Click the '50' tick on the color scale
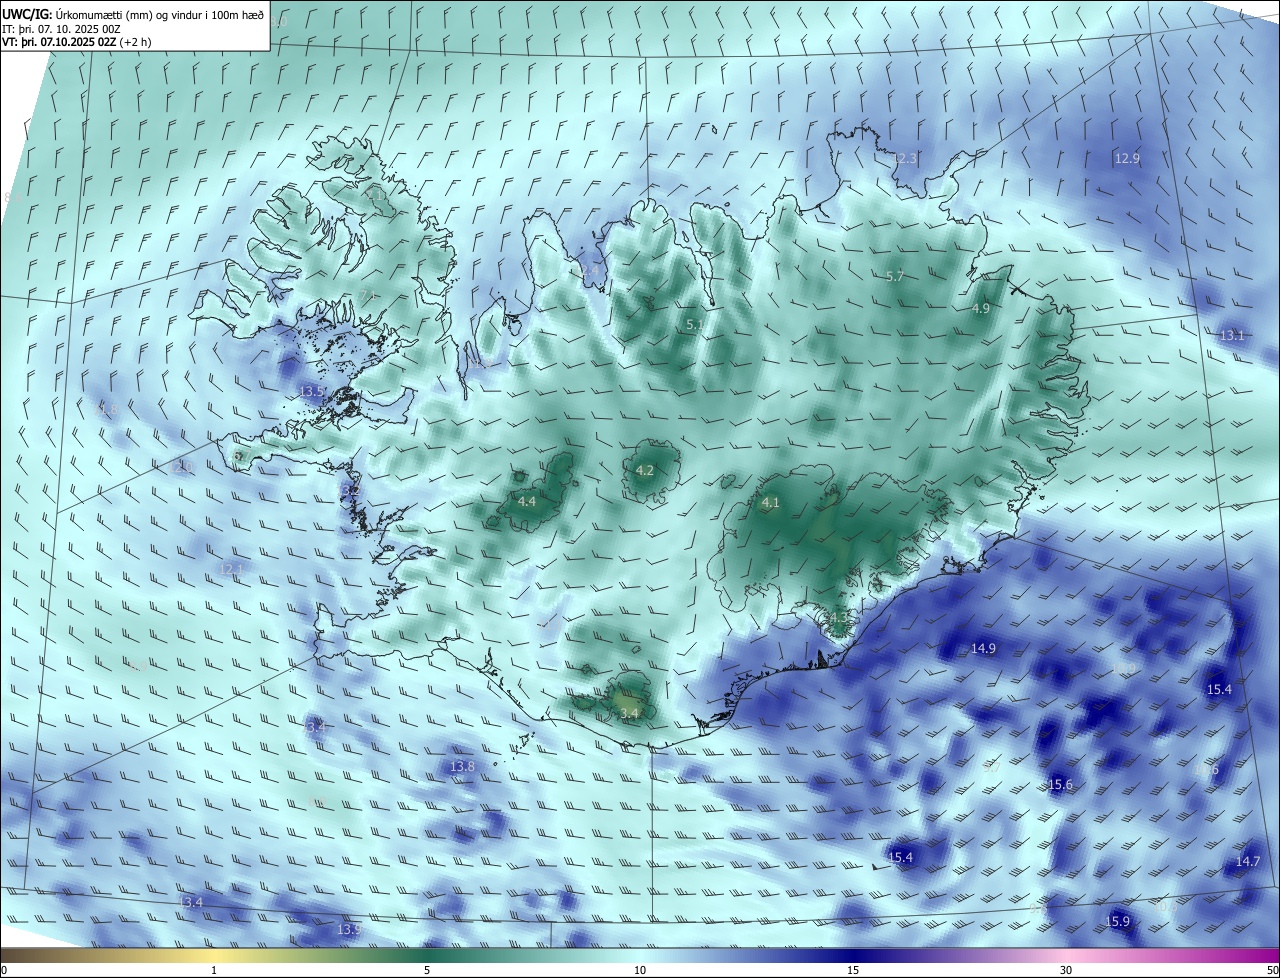The image size is (1280, 978). 1272,970
